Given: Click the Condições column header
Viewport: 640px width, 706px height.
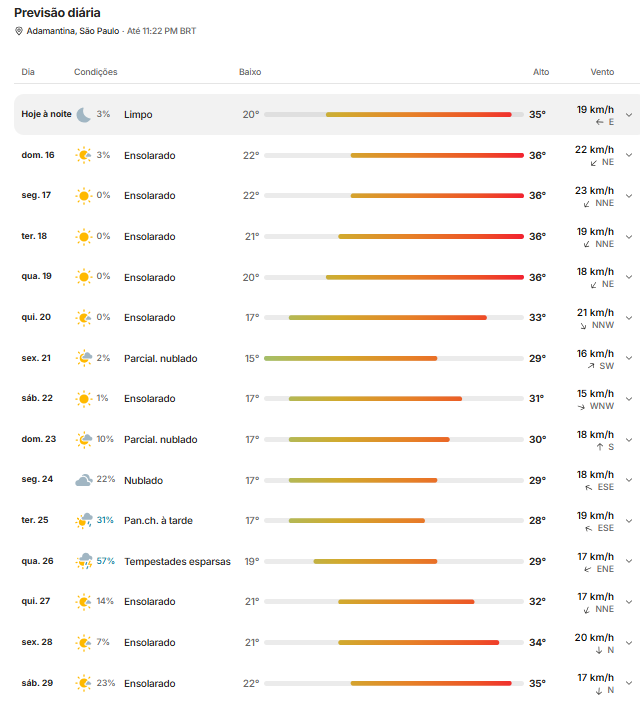Looking at the screenshot, I should pos(95,72).
